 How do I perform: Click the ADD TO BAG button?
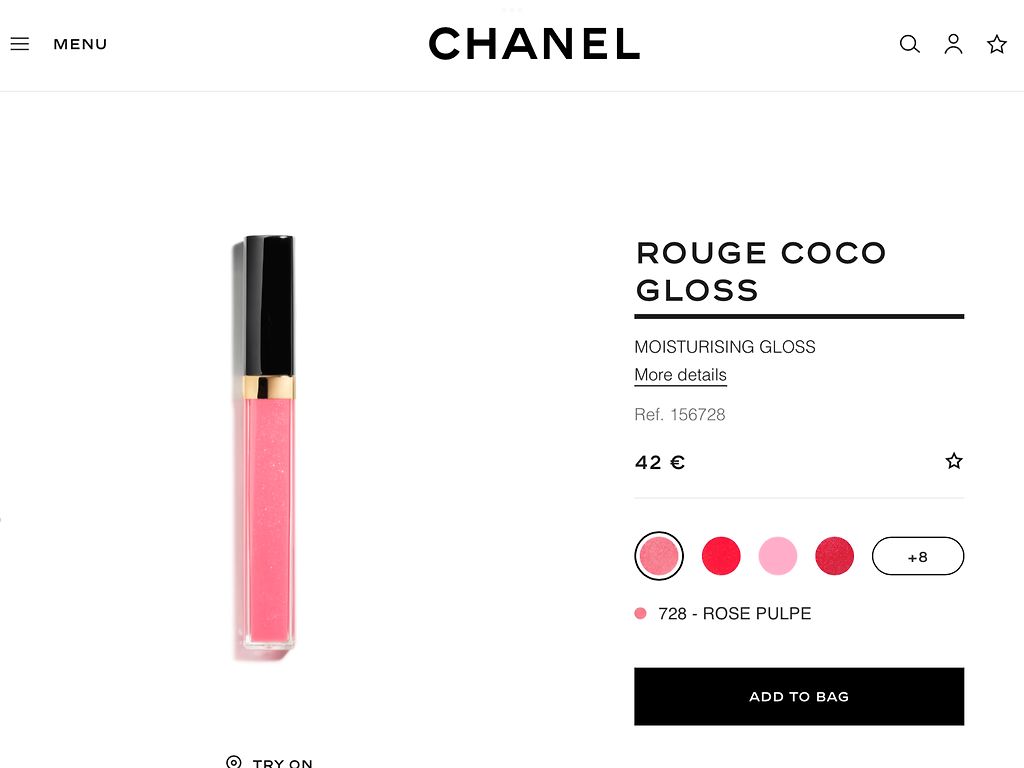[x=799, y=696]
